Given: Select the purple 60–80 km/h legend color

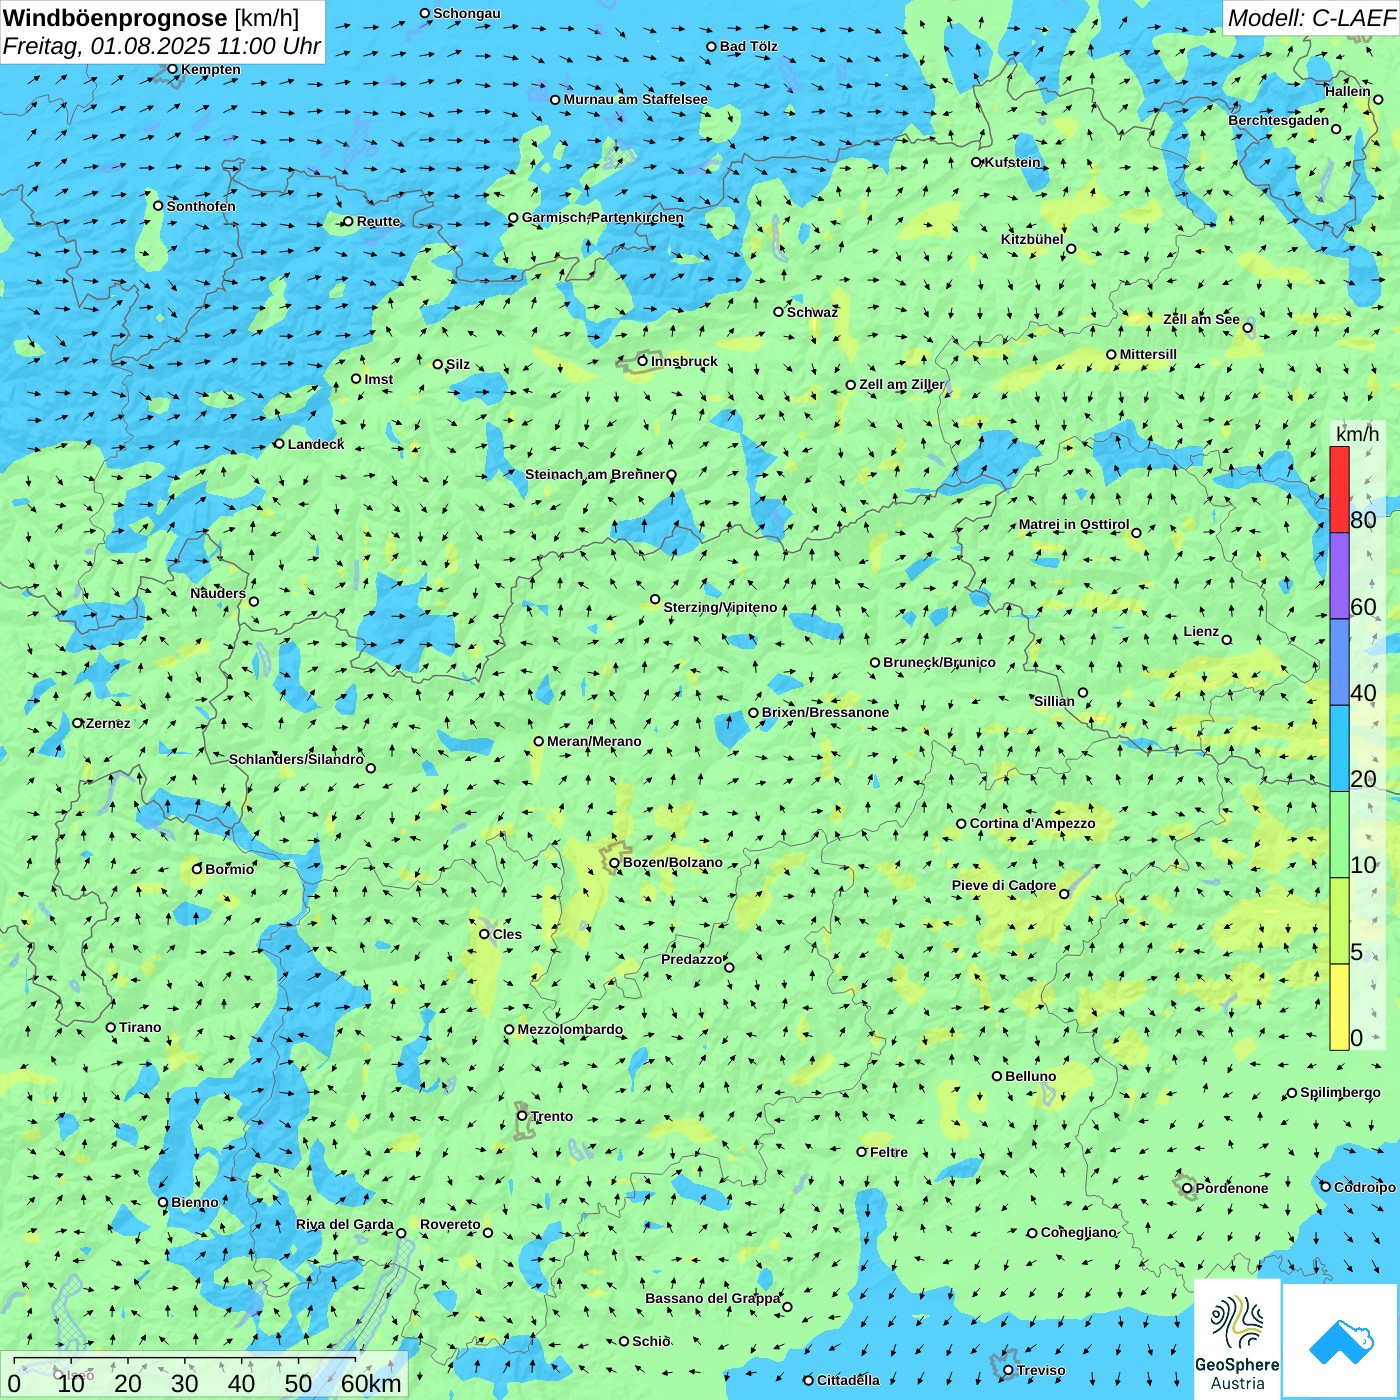Looking at the screenshot, I should click(1339, 576).
